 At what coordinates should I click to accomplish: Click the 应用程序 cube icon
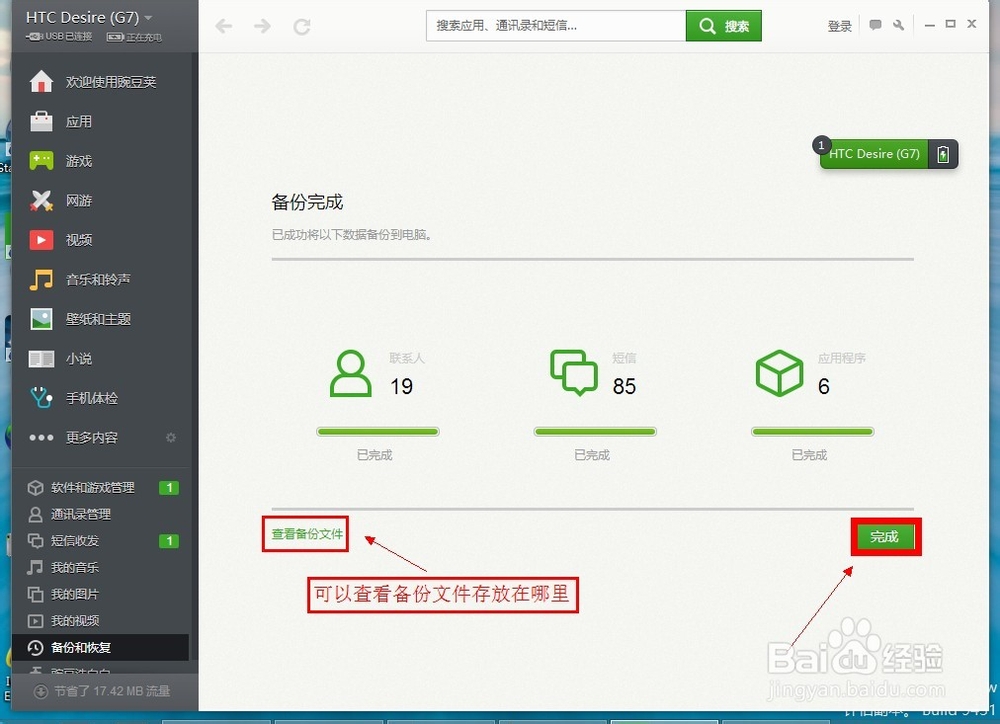(x=779, y=373)
